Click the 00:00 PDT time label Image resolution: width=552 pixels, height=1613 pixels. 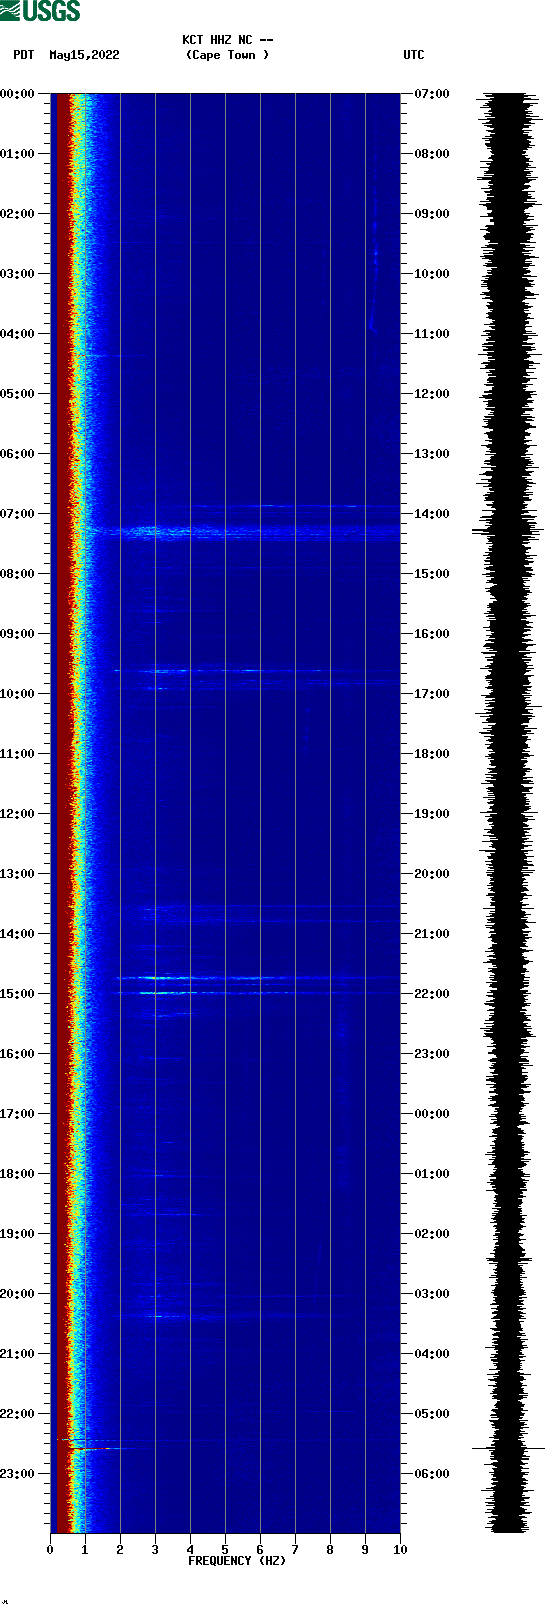(18, 94)
